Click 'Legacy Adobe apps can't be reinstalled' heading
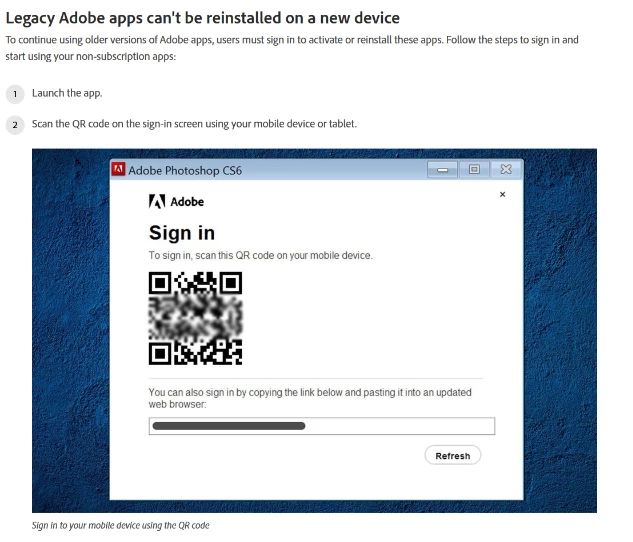This screenshot has width=633, height=542. click(x=203, y=18)
